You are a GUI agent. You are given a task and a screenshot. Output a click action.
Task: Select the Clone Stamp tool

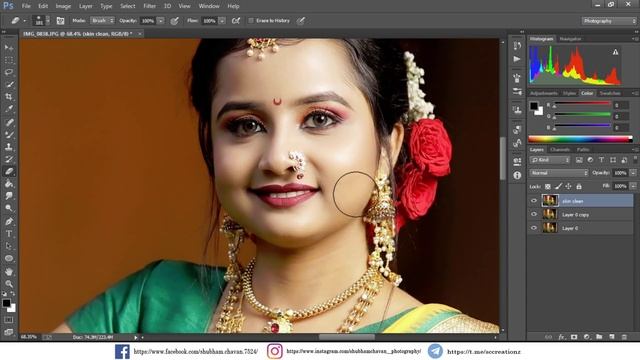click(9, 147)
